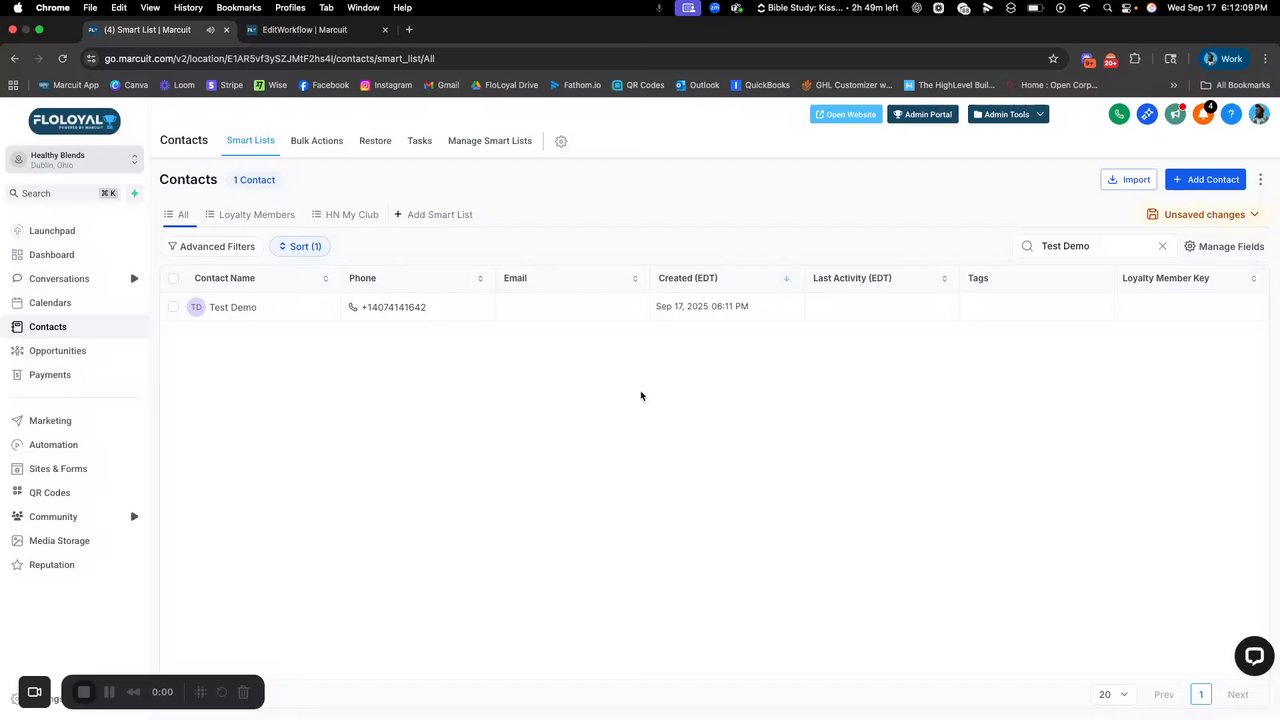This screenshot has width=1280, height=720.
Task: Click the Add Contact button
Action: coord(1205,180)
